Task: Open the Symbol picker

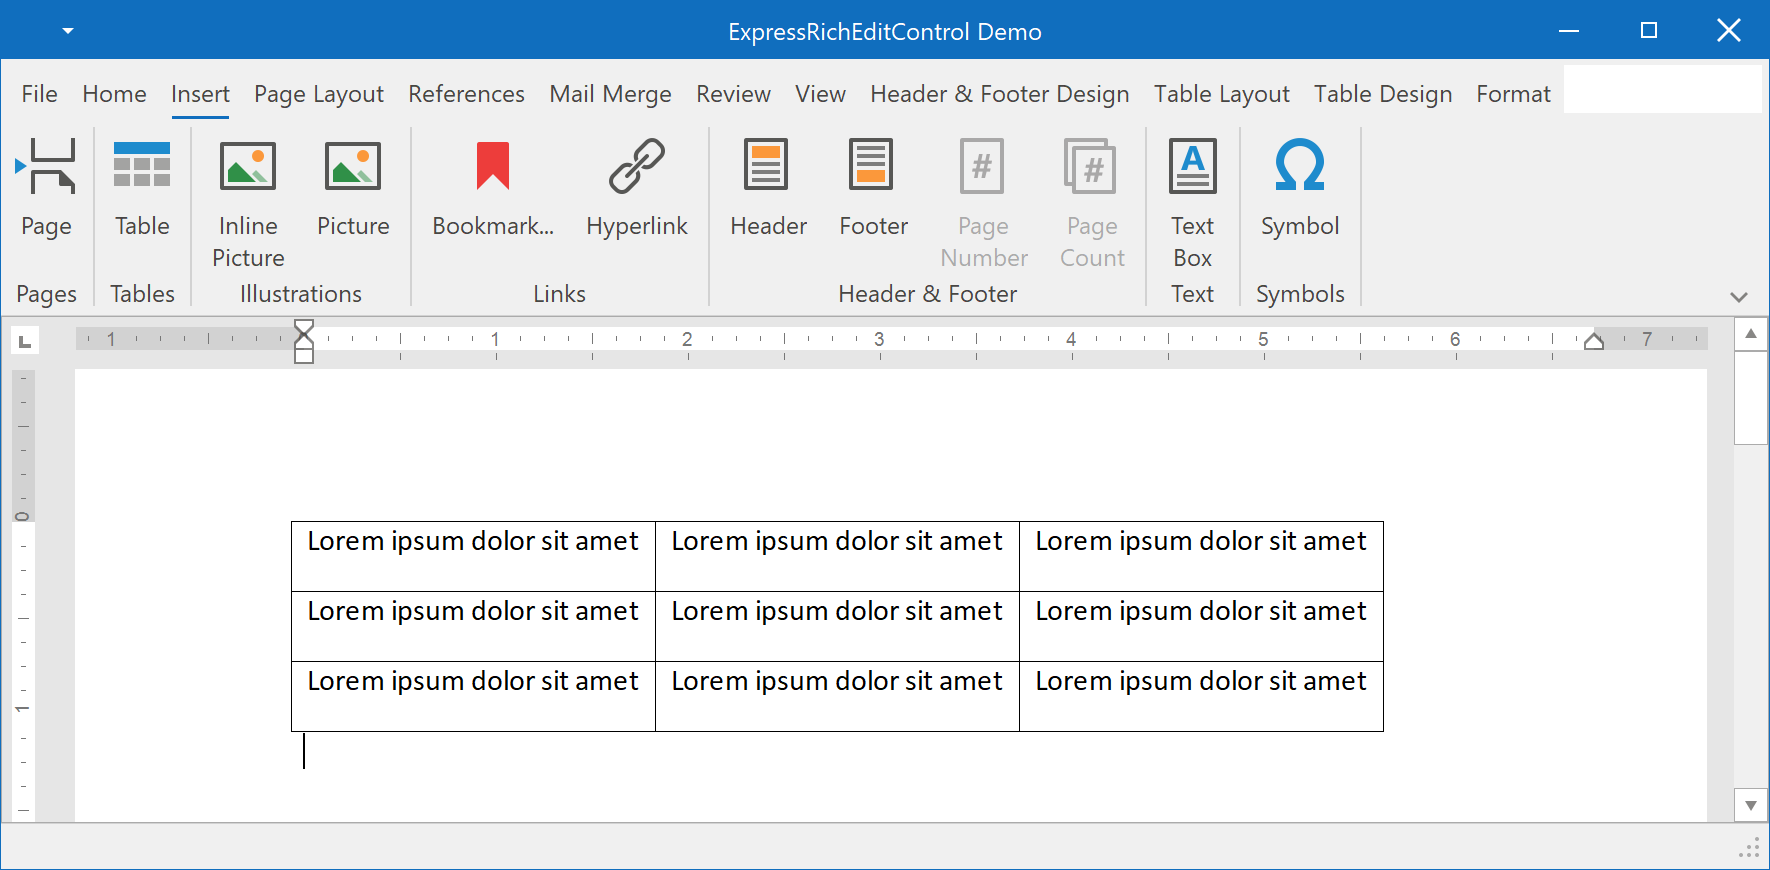Action: click(x=1299, y=166)
